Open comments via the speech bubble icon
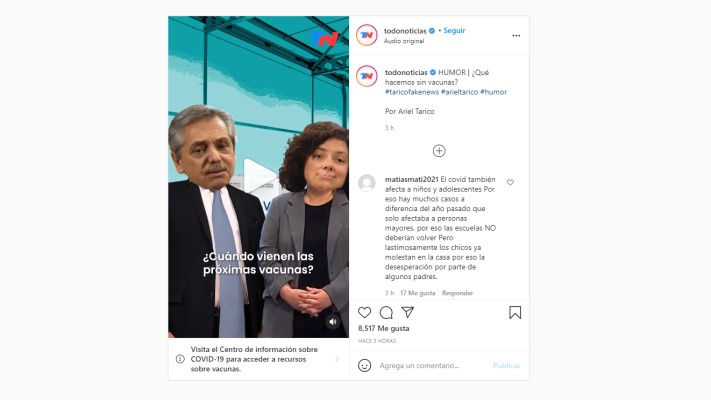This screenshot has width=711, height=400. [386, 312]
